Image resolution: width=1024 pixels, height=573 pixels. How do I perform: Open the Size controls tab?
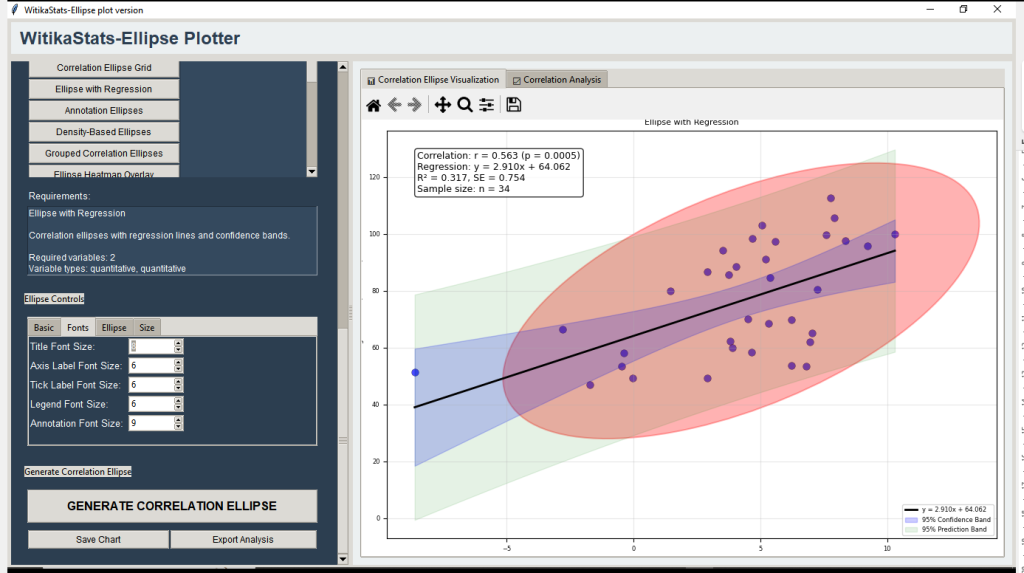coord(147,327)
